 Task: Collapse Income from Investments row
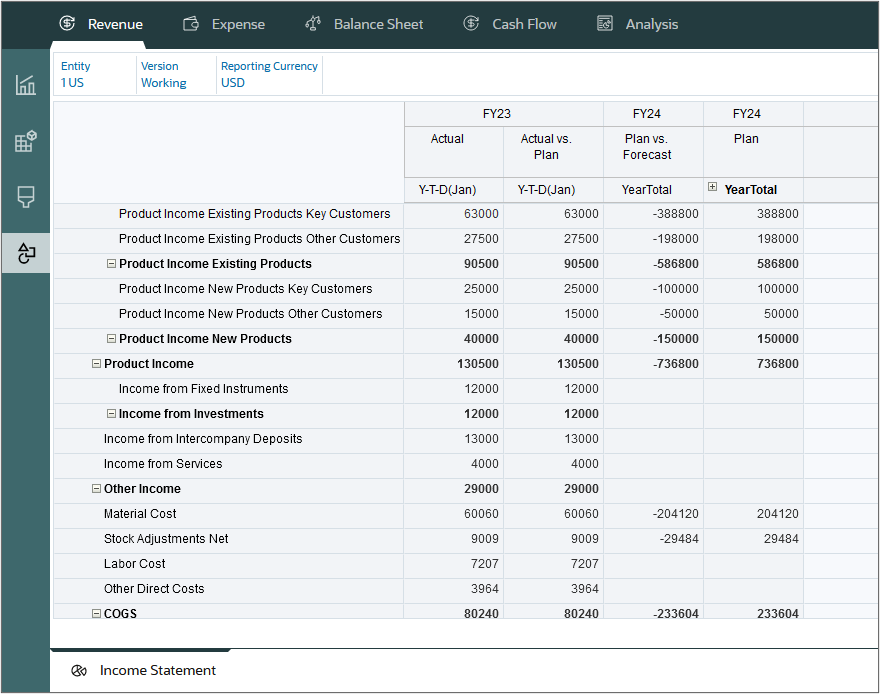click(111, 414)
